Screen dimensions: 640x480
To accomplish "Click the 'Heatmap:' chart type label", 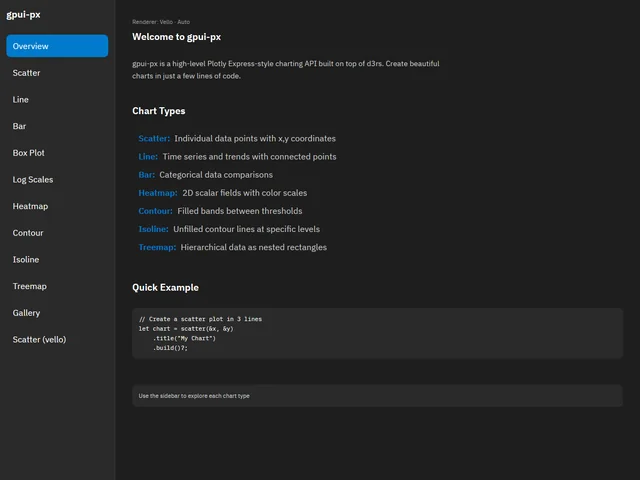I will click(x=158, y=193).
